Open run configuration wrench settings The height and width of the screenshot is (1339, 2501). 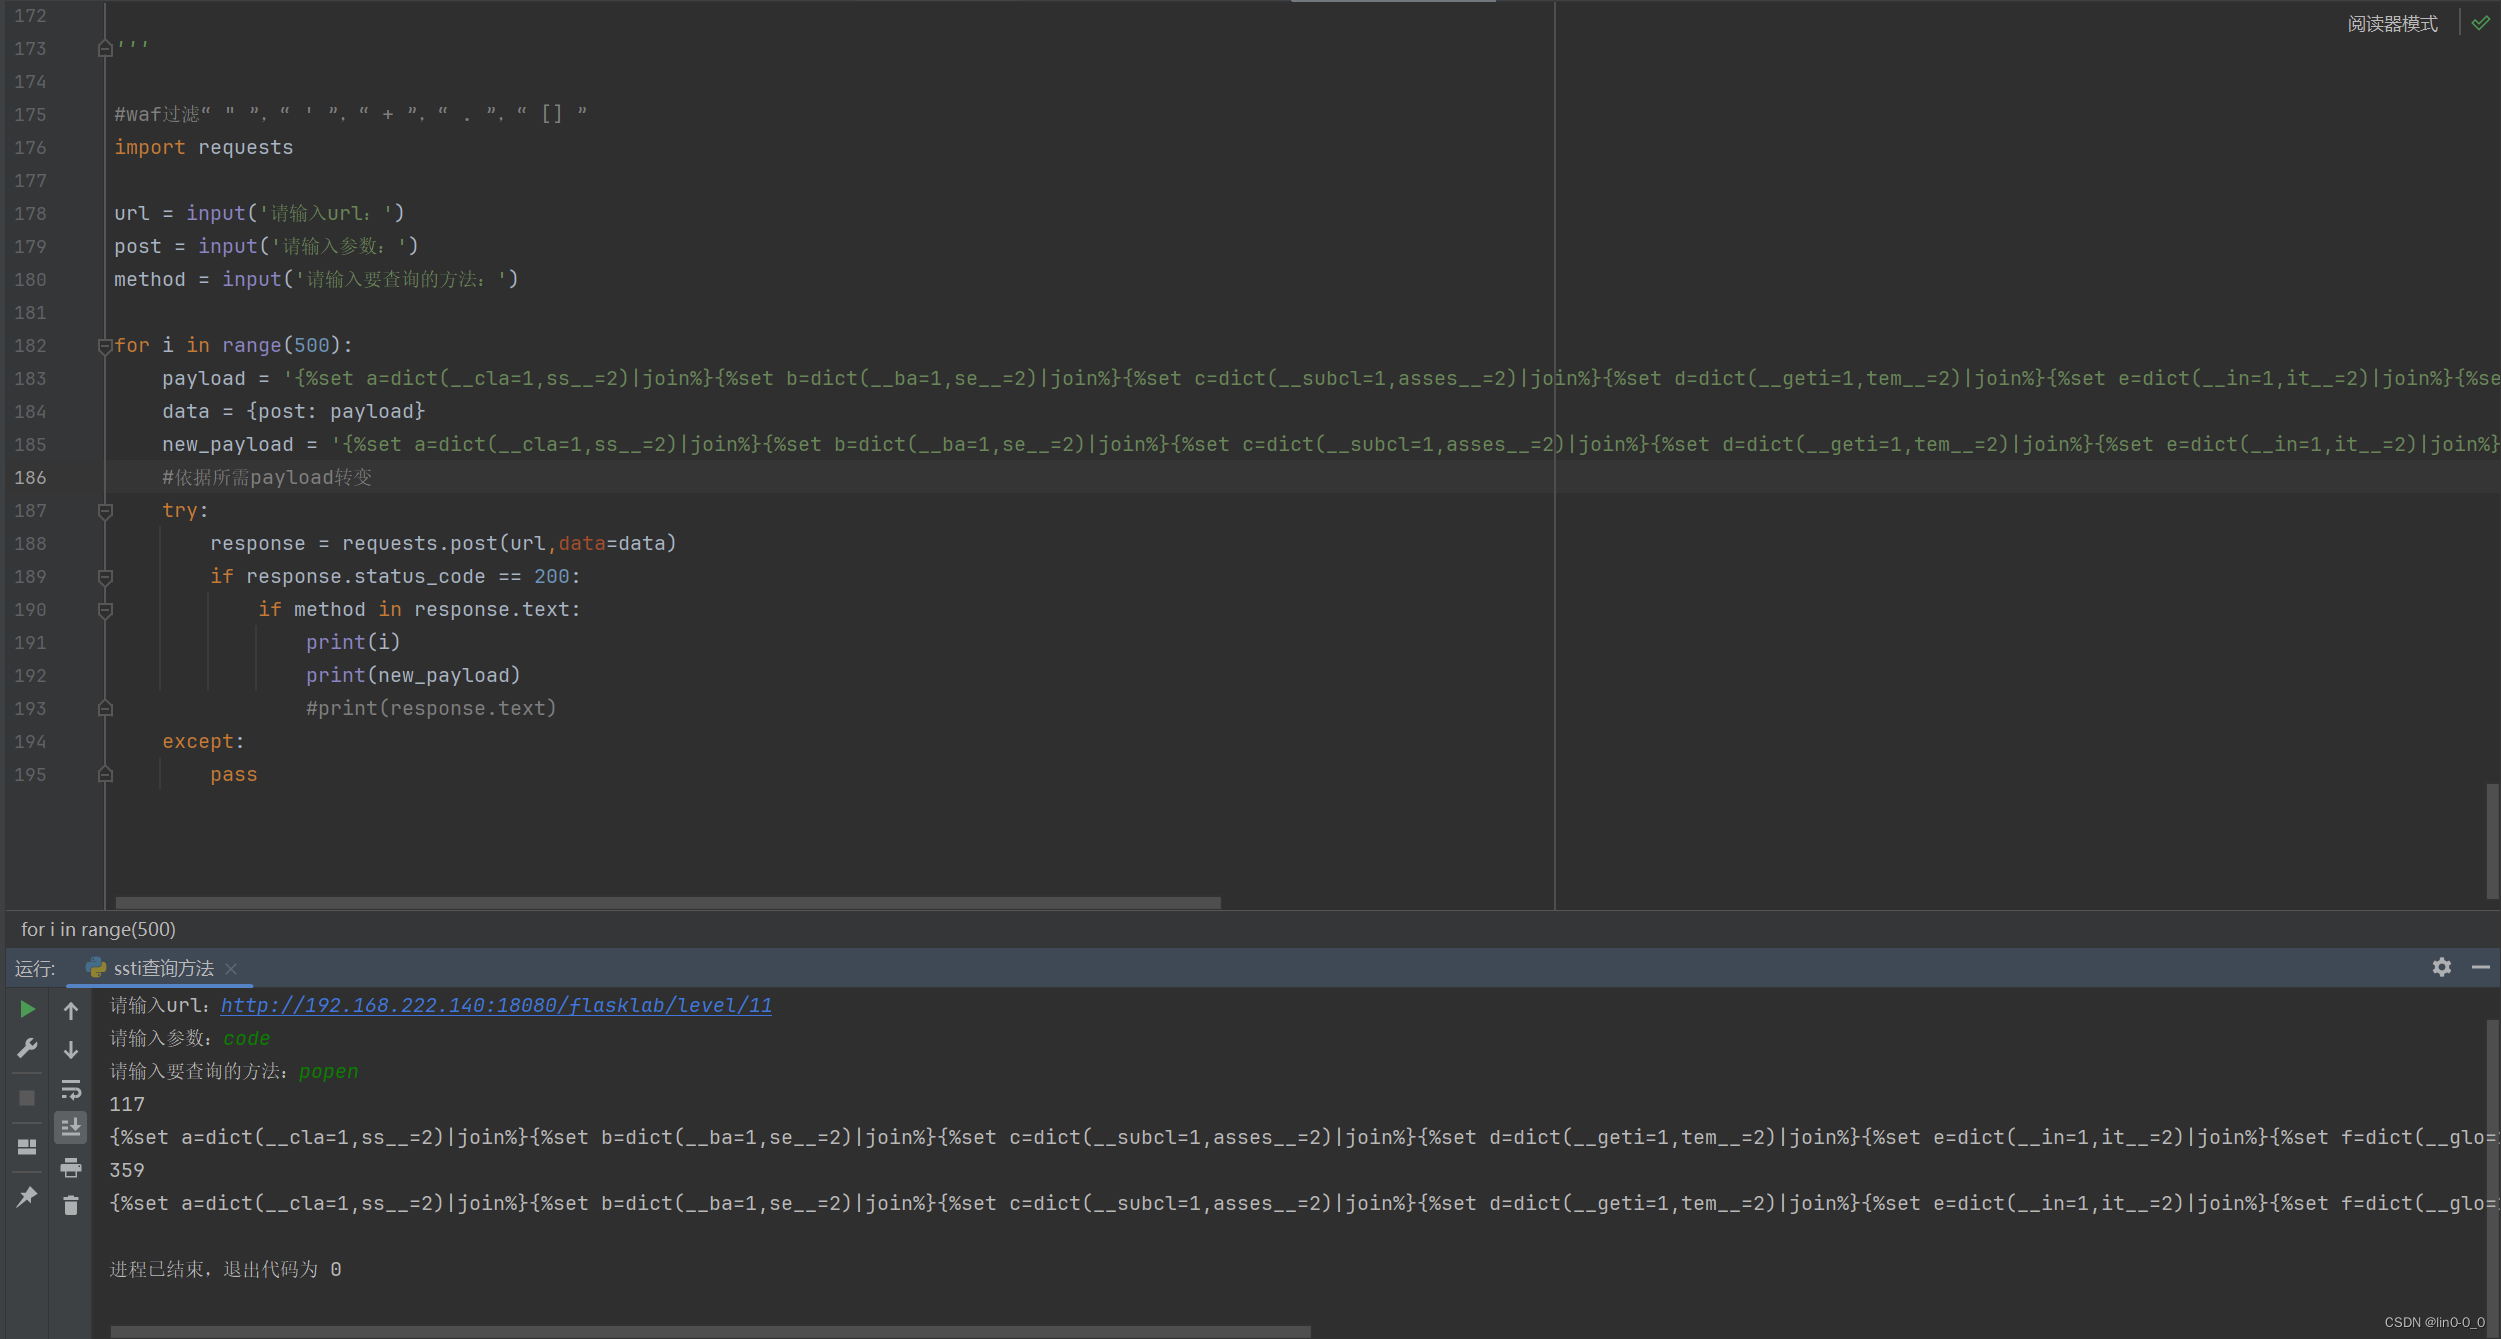point(27,1048)
